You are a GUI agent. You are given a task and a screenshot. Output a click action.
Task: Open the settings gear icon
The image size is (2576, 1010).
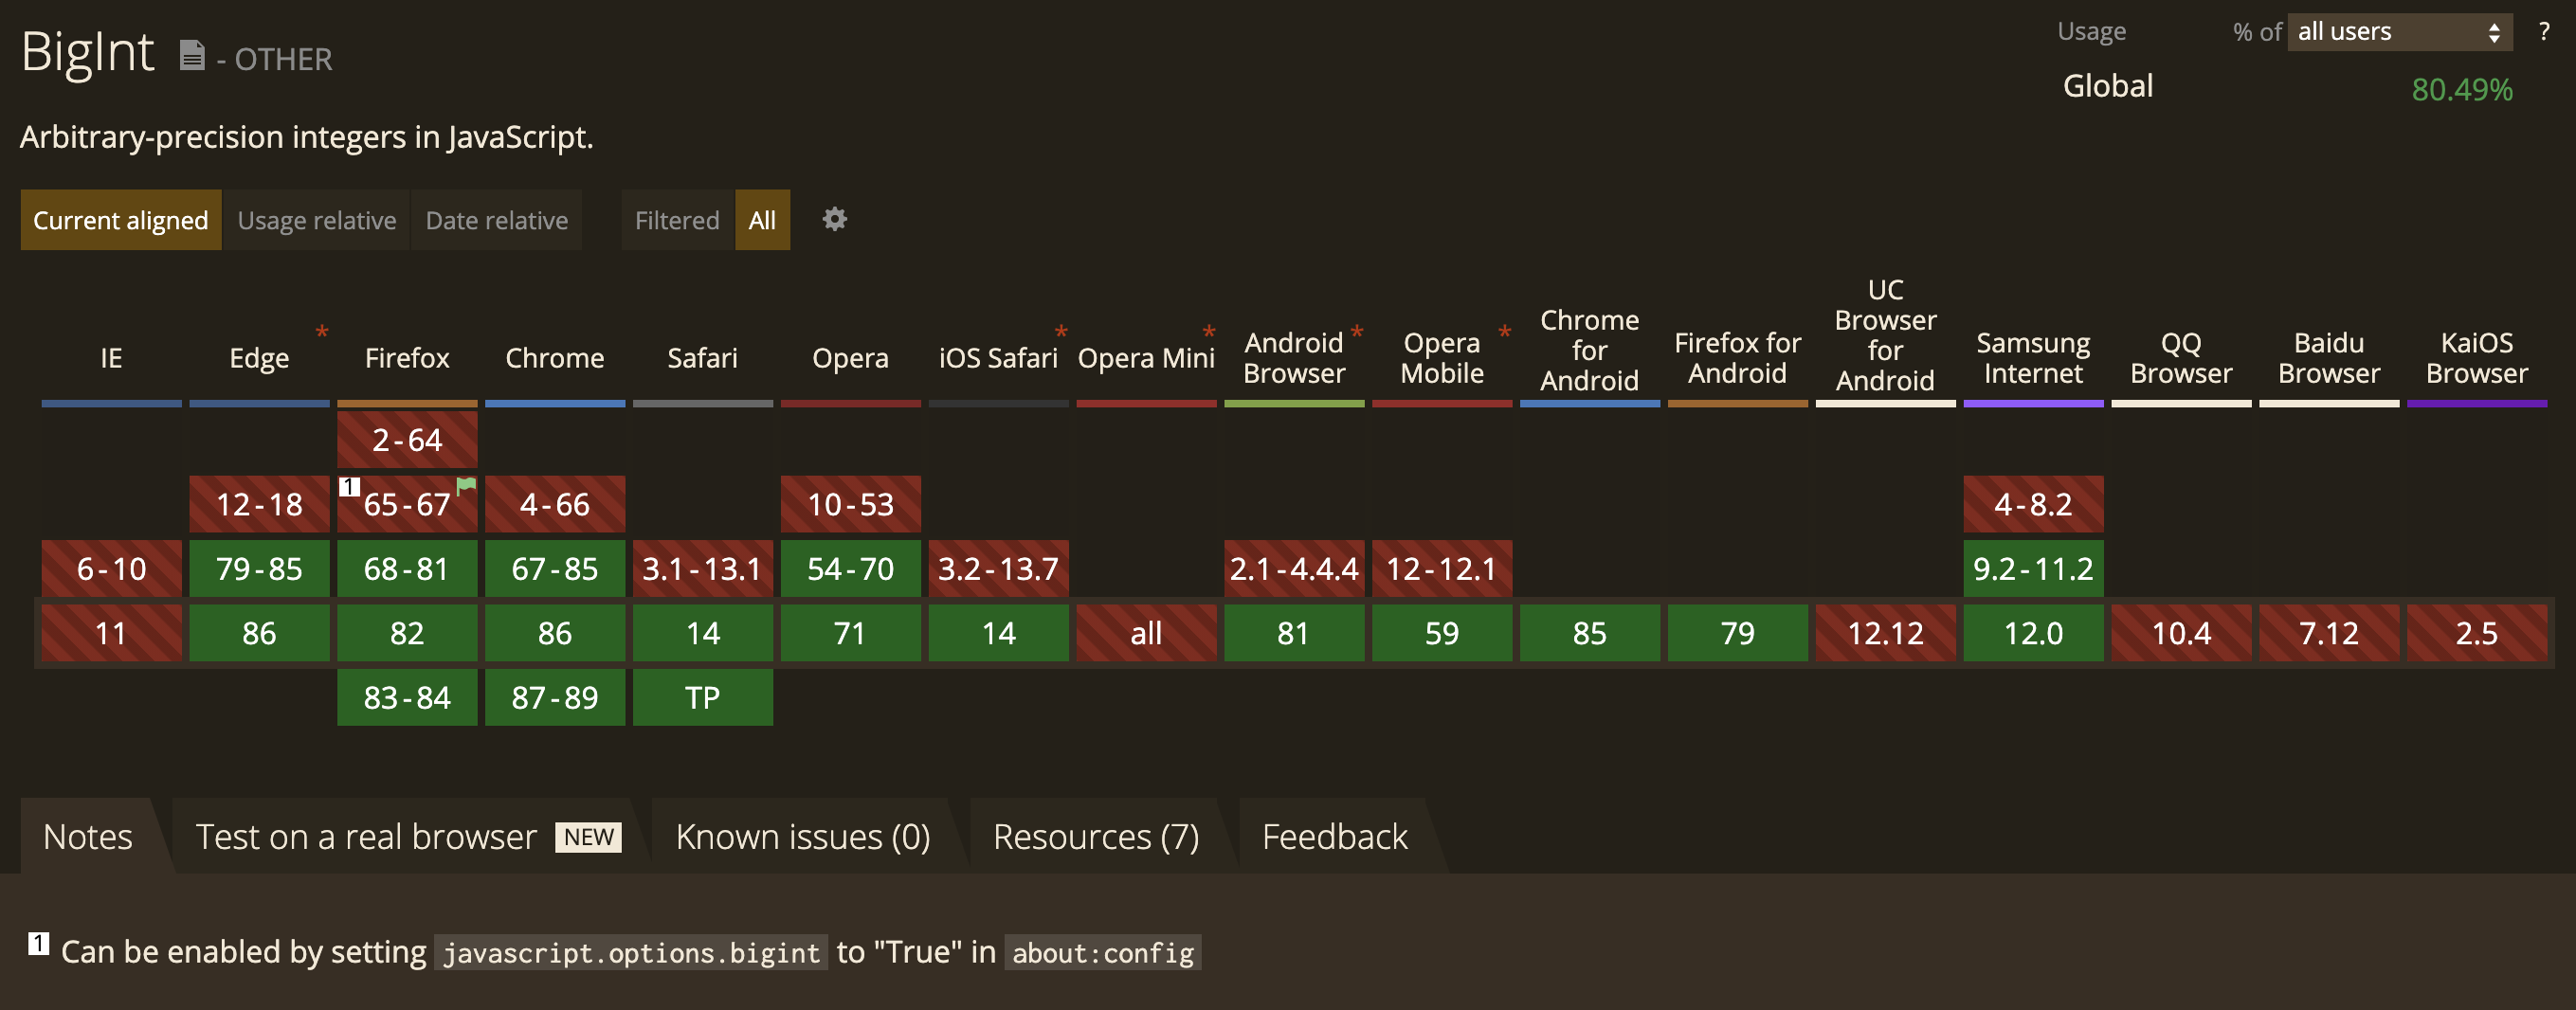834,219
